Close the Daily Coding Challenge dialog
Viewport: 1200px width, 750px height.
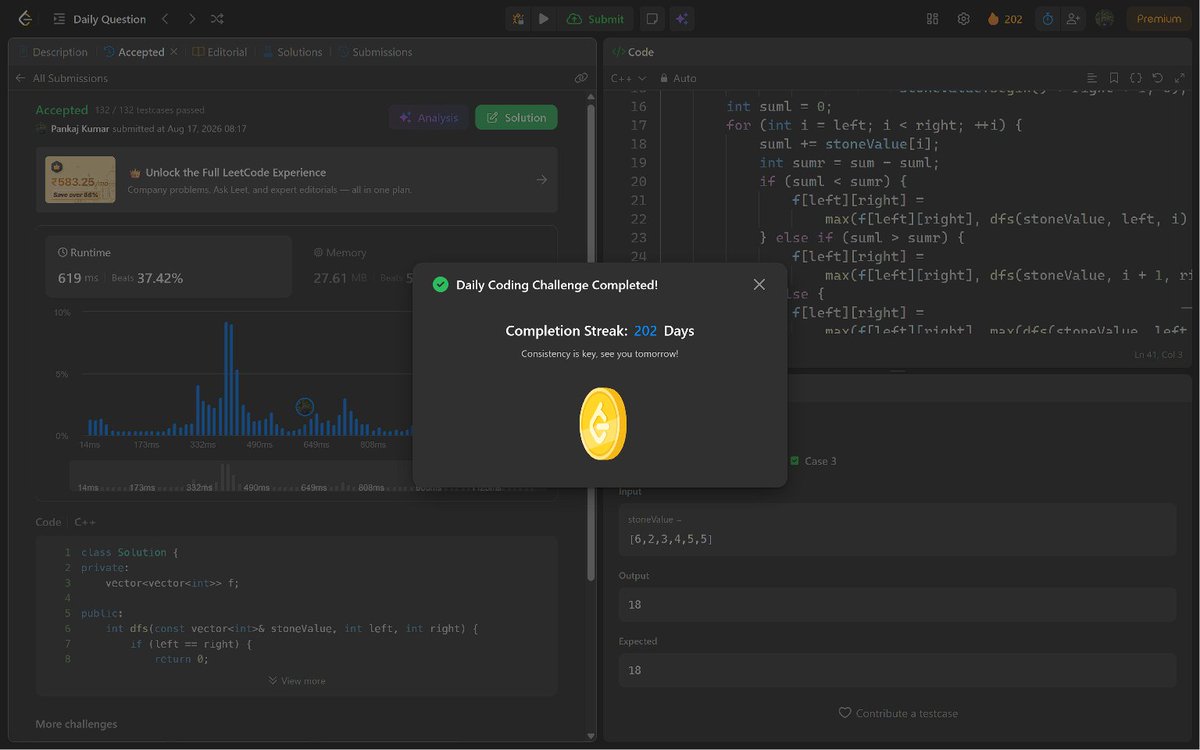[759, 285]
